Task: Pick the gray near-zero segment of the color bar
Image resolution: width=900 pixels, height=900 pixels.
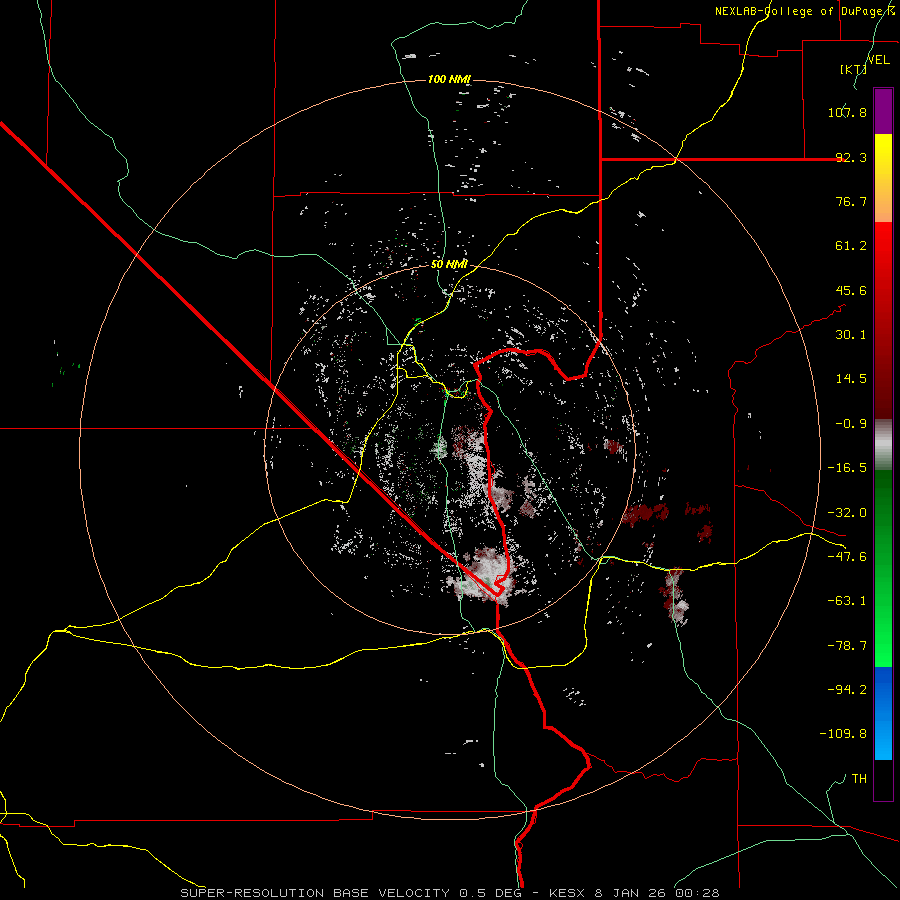Action: tap(883, 445)
